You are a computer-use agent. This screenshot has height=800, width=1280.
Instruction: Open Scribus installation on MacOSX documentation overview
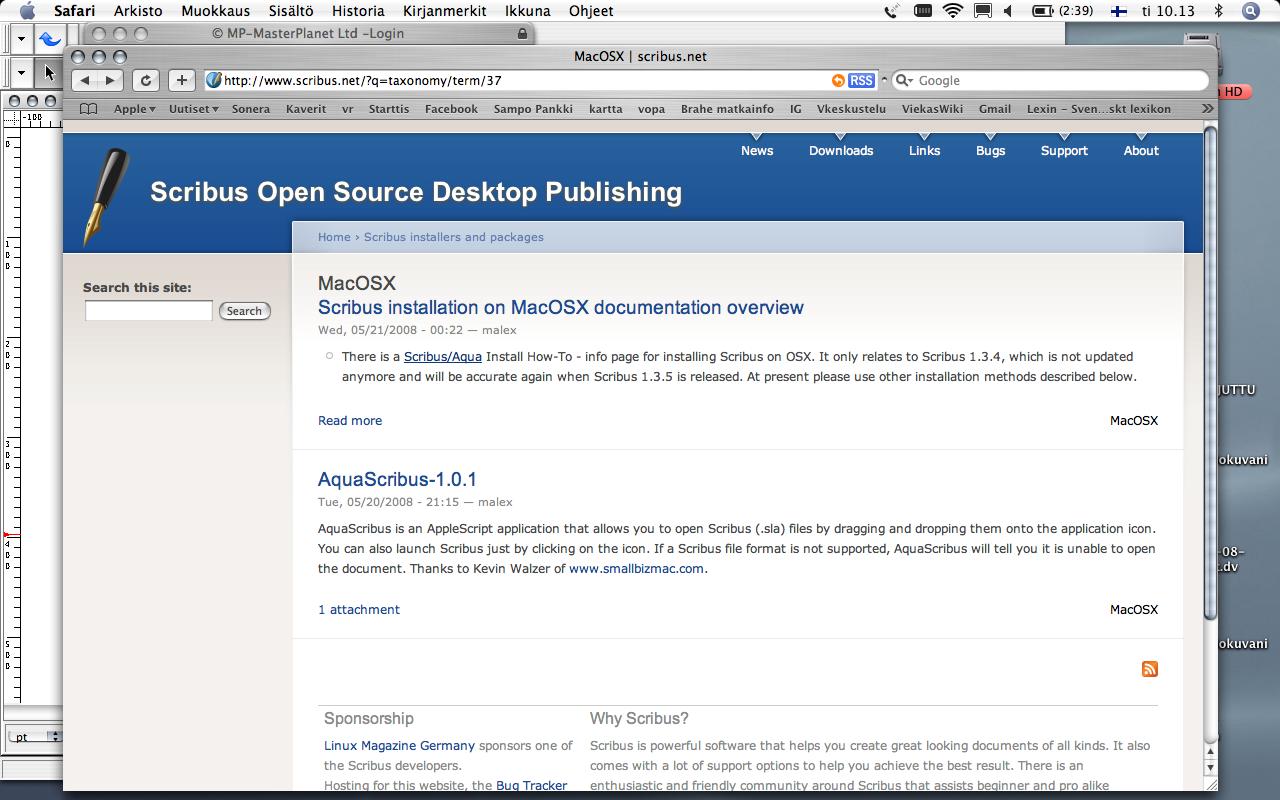561,307
